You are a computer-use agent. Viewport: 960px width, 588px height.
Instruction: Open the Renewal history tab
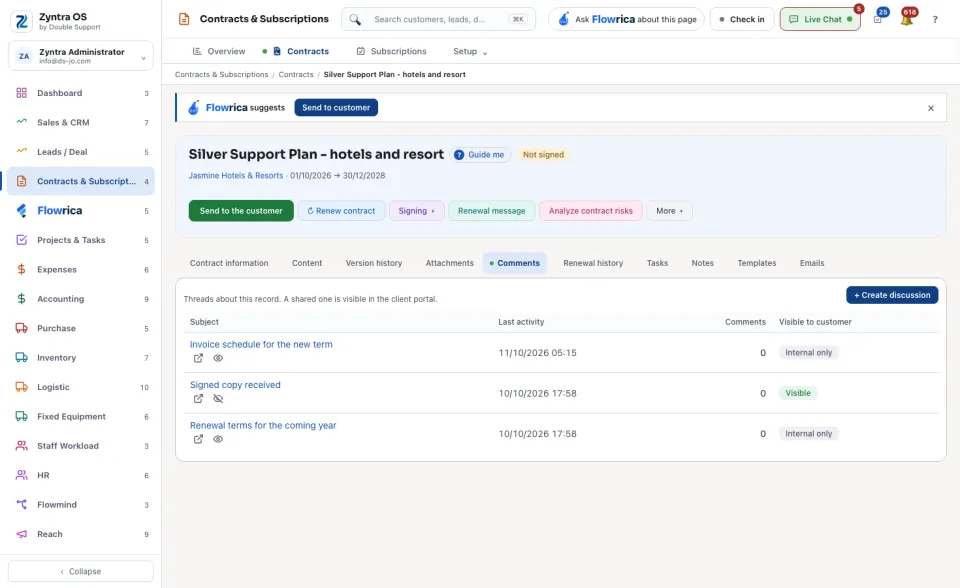point(593,263)
